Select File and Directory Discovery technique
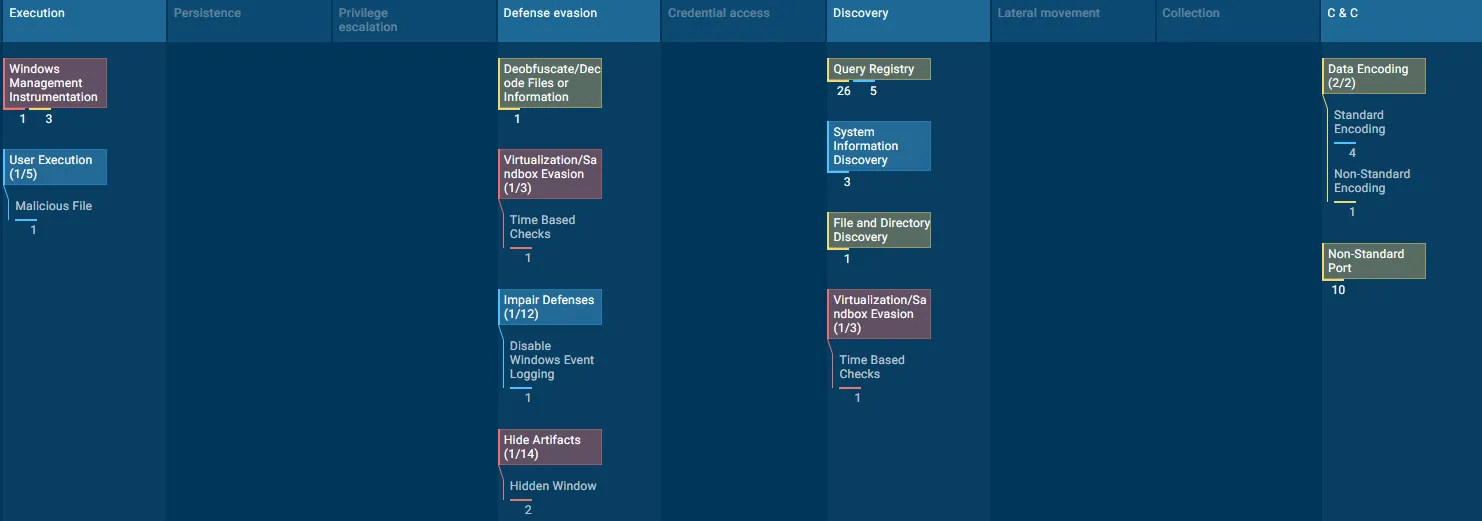The height and width of the screenshot is (521, 1482). click(879, 230)
